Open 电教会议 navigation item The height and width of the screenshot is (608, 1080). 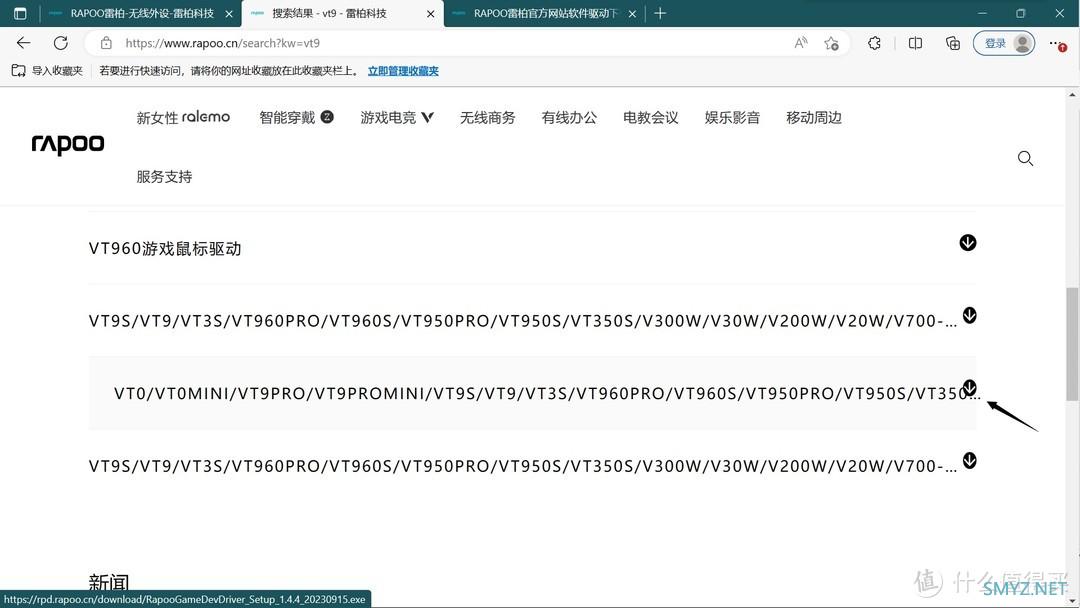click(x=651, y=118)
